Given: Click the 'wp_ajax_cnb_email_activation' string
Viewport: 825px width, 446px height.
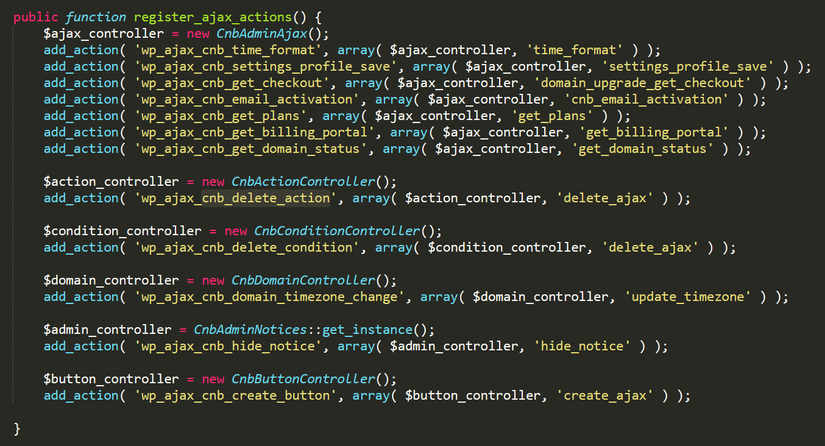Looking at the screenshot, I should [x=247, y=99].
